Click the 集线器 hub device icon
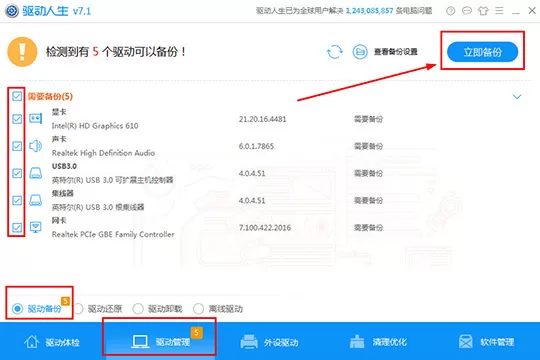540x360 pixels. (35, 200)
